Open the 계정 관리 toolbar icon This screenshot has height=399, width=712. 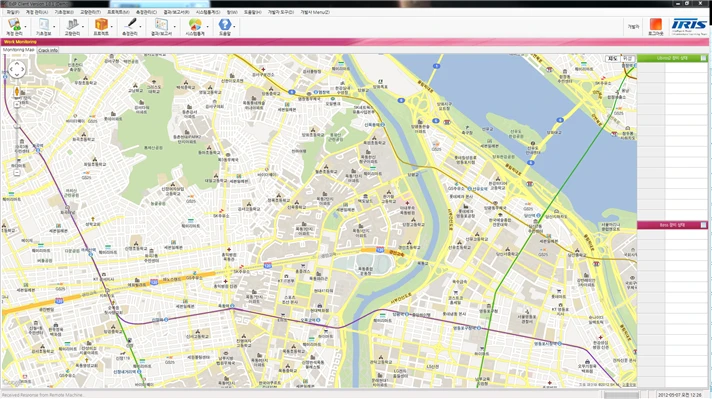(x=14, y=27)
